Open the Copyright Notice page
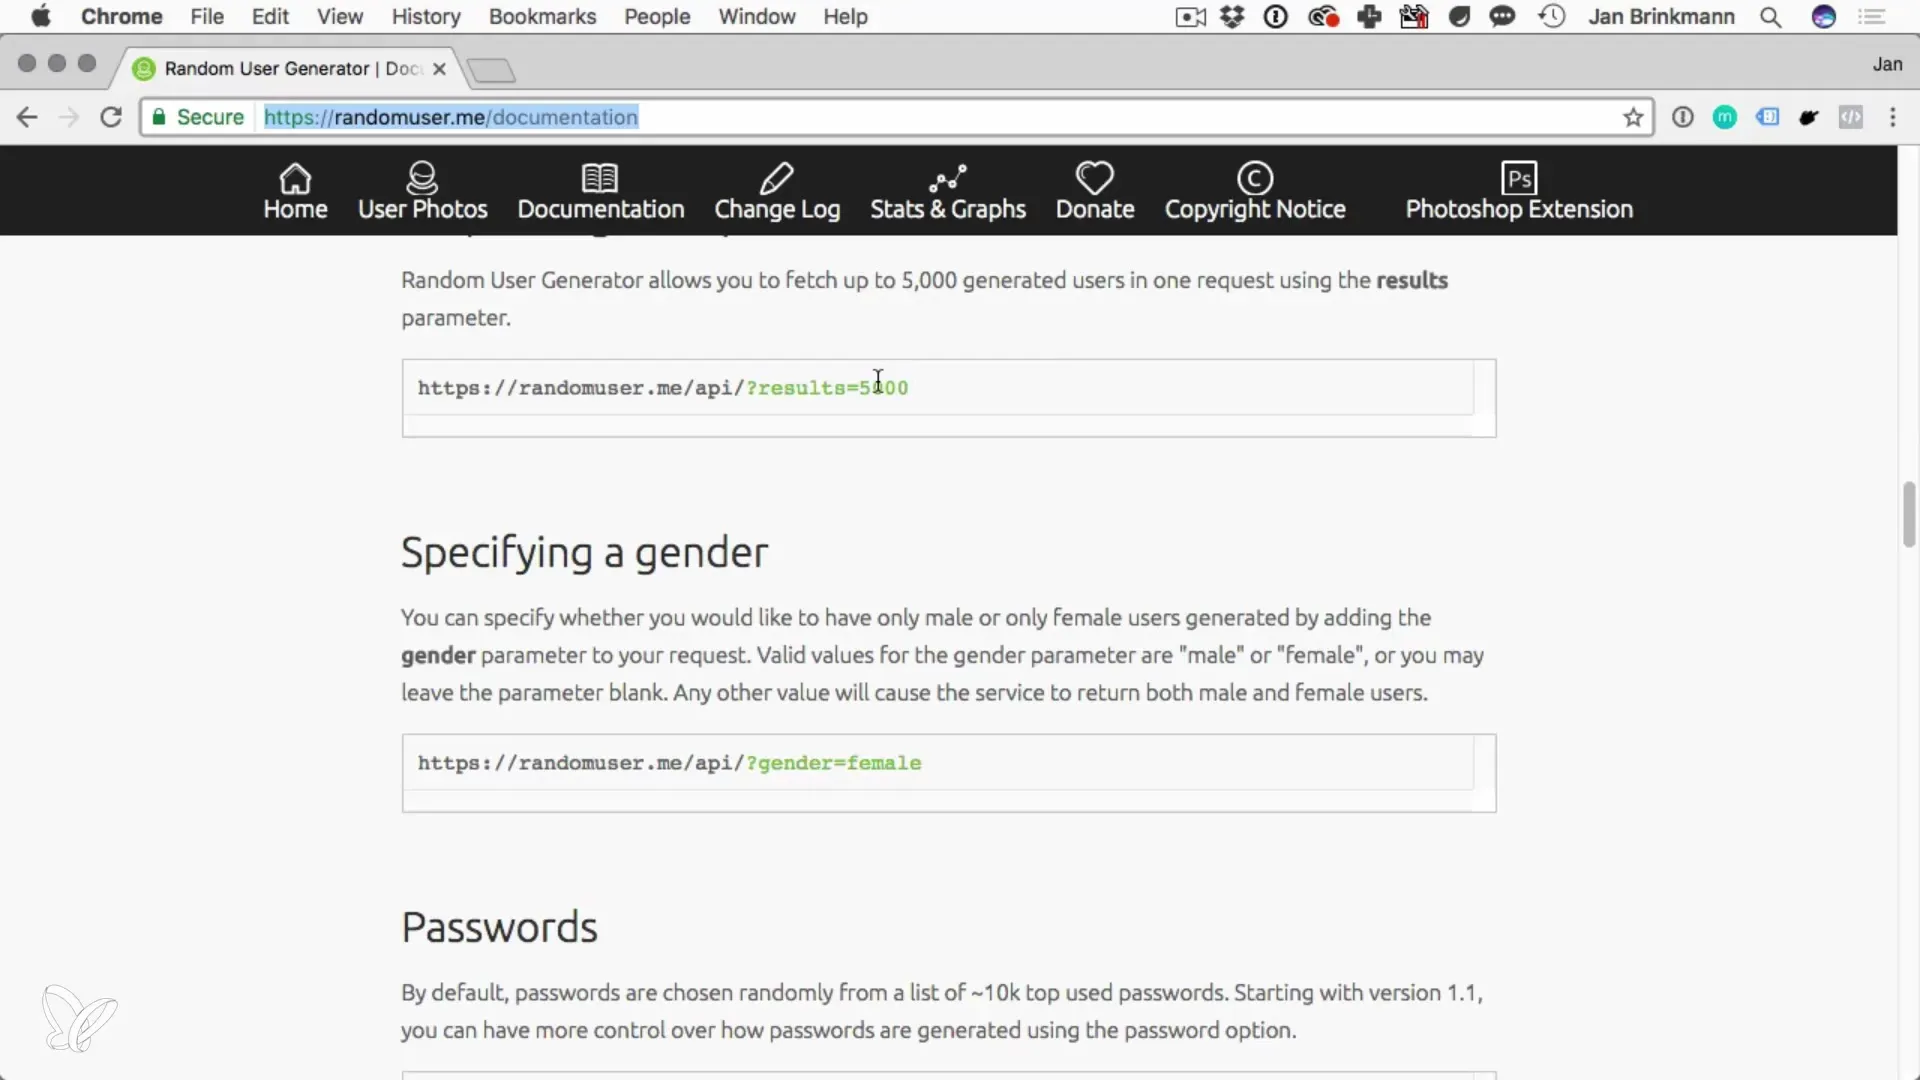 [x=1254, y=192]
